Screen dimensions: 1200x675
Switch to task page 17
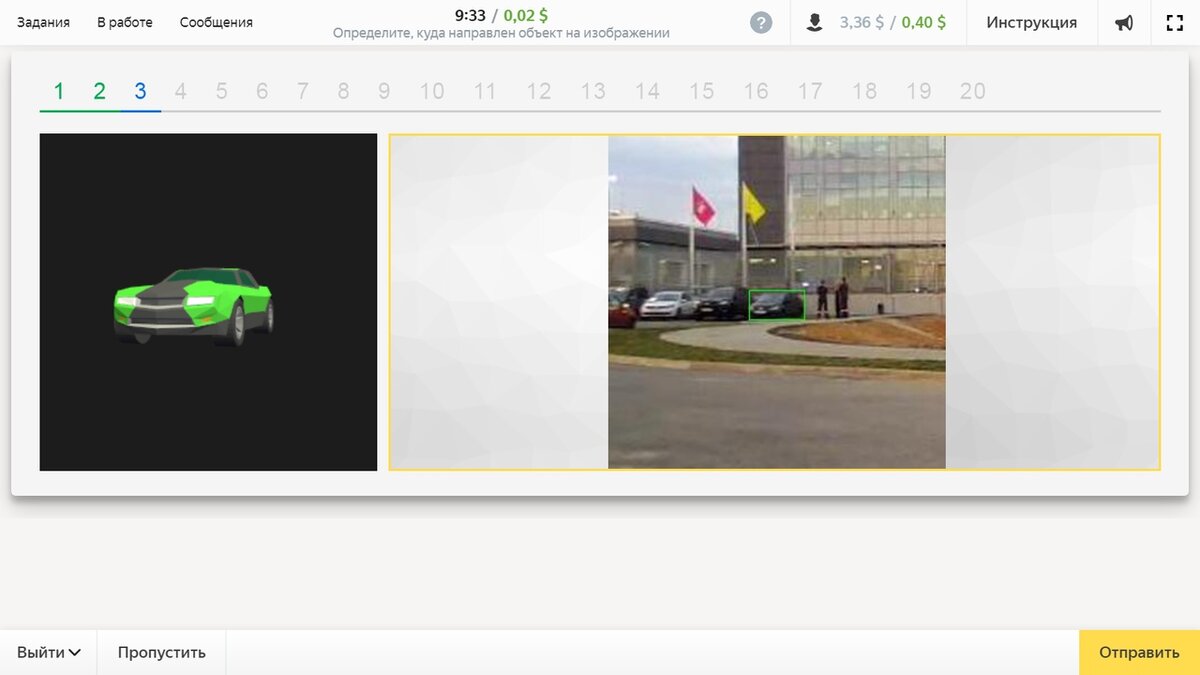tap(810, 91)
